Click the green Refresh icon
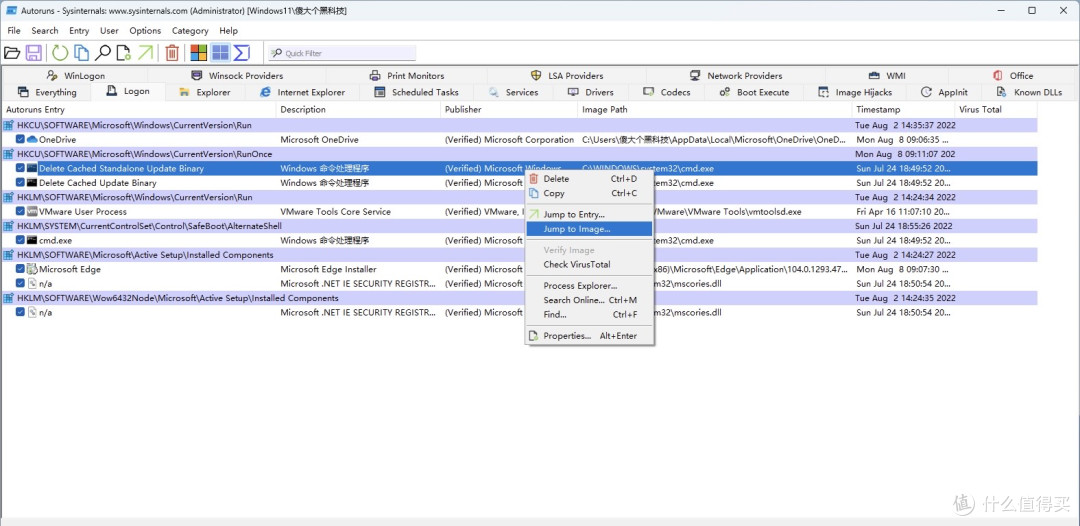 [61, 53]
